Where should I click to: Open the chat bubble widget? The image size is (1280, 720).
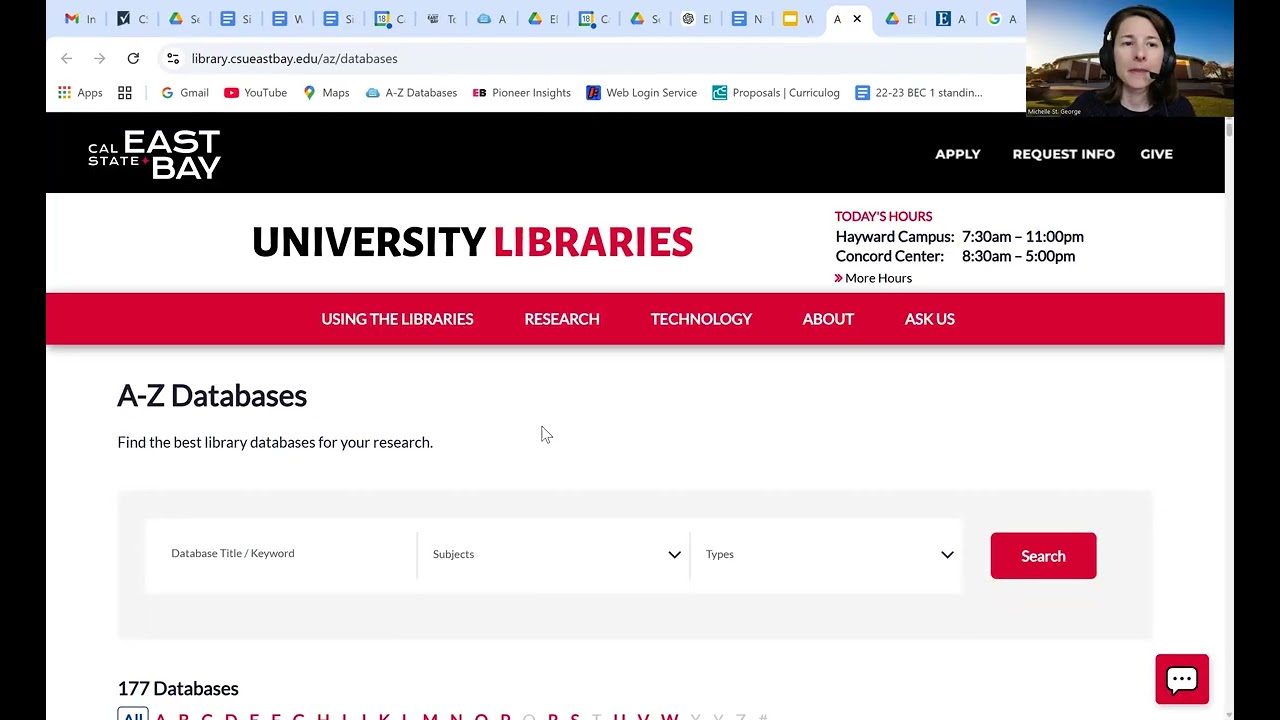pos(1182,680)
